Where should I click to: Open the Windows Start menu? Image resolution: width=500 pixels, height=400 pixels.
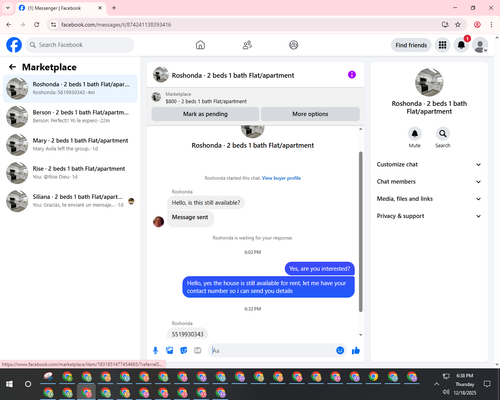9,384
